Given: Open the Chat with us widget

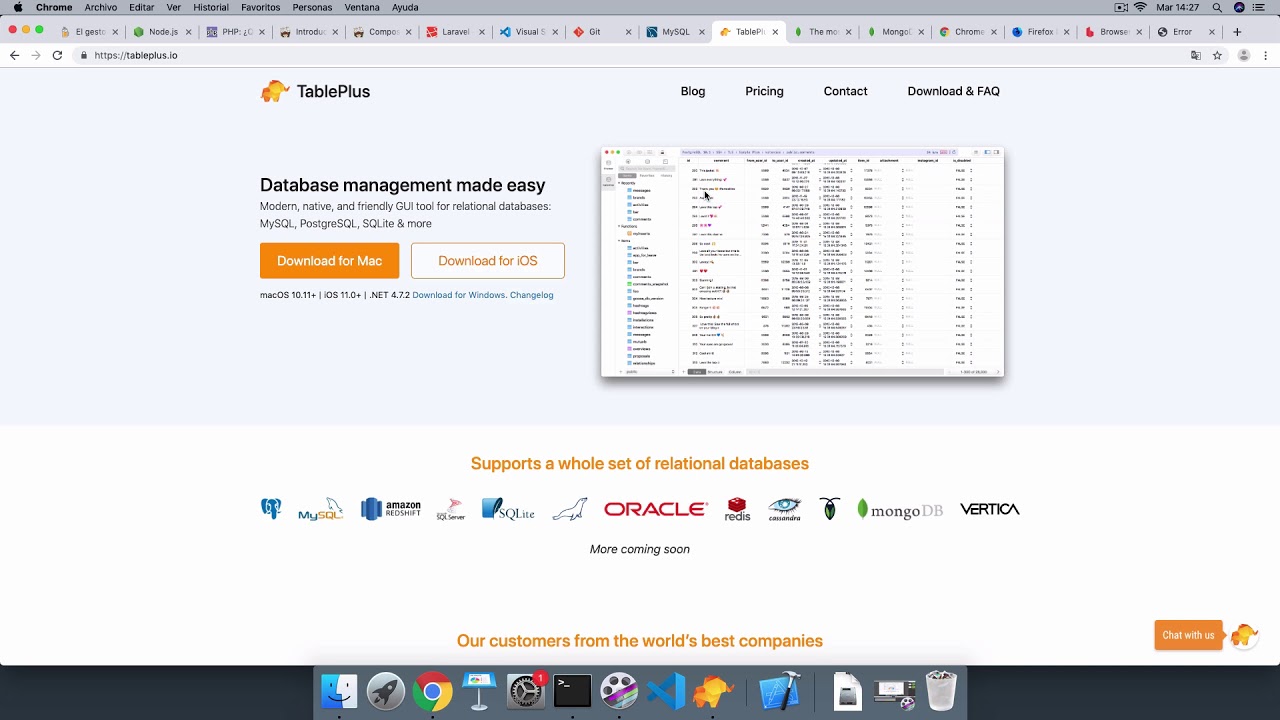Looking at the screenshot, I should (x=1189, y=635).
